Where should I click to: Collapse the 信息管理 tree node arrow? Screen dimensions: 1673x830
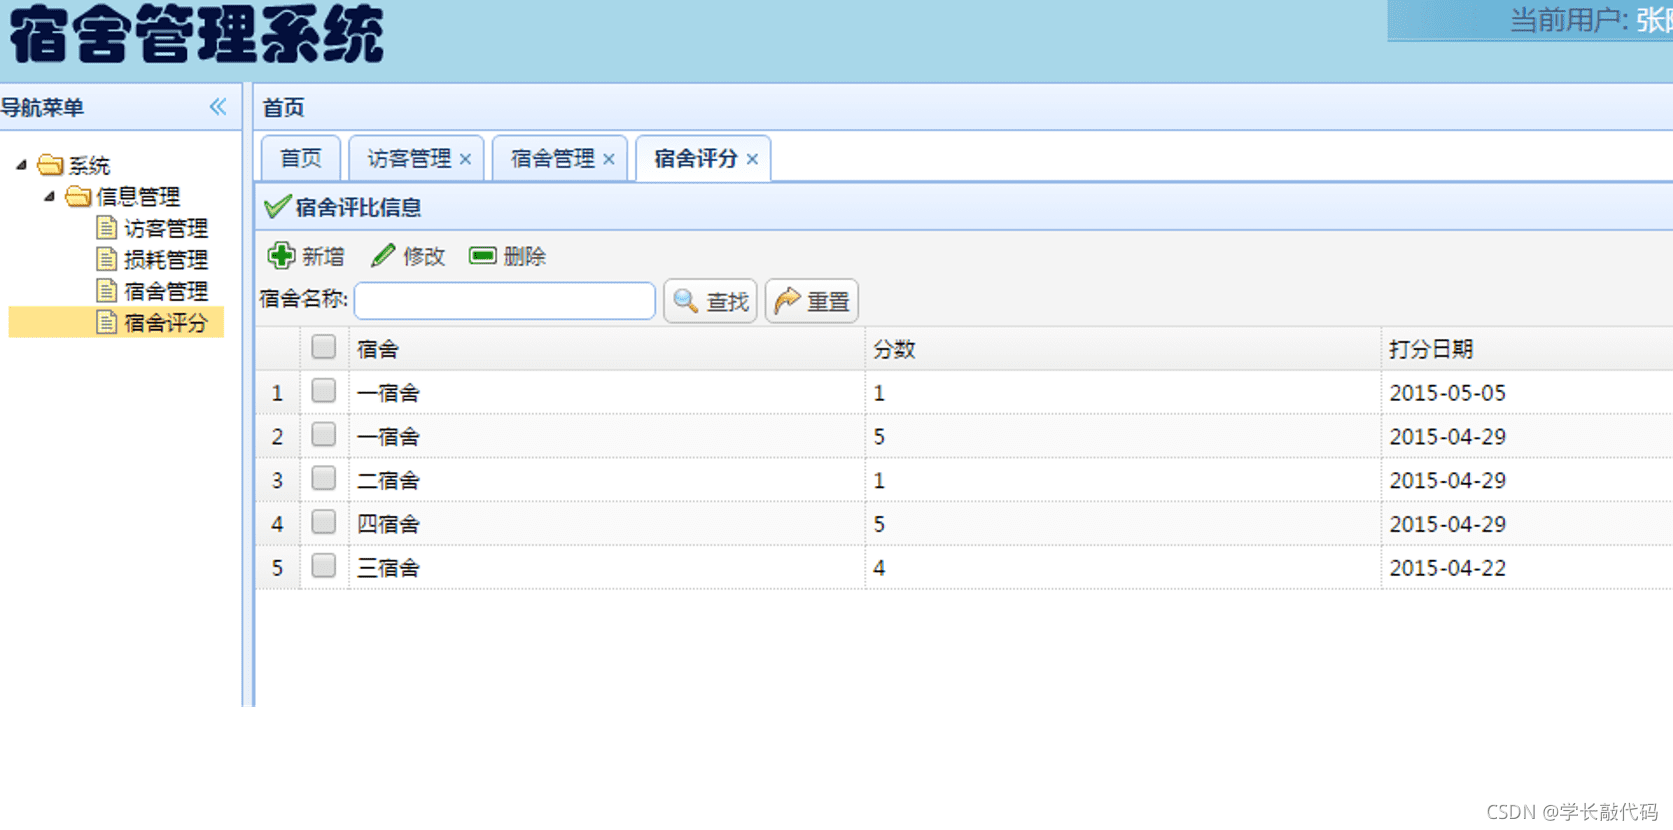[x=49, y=196]
